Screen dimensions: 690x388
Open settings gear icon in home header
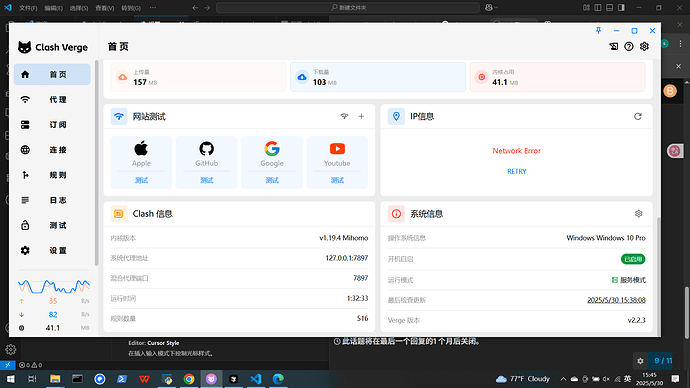[x=644, y=46]
